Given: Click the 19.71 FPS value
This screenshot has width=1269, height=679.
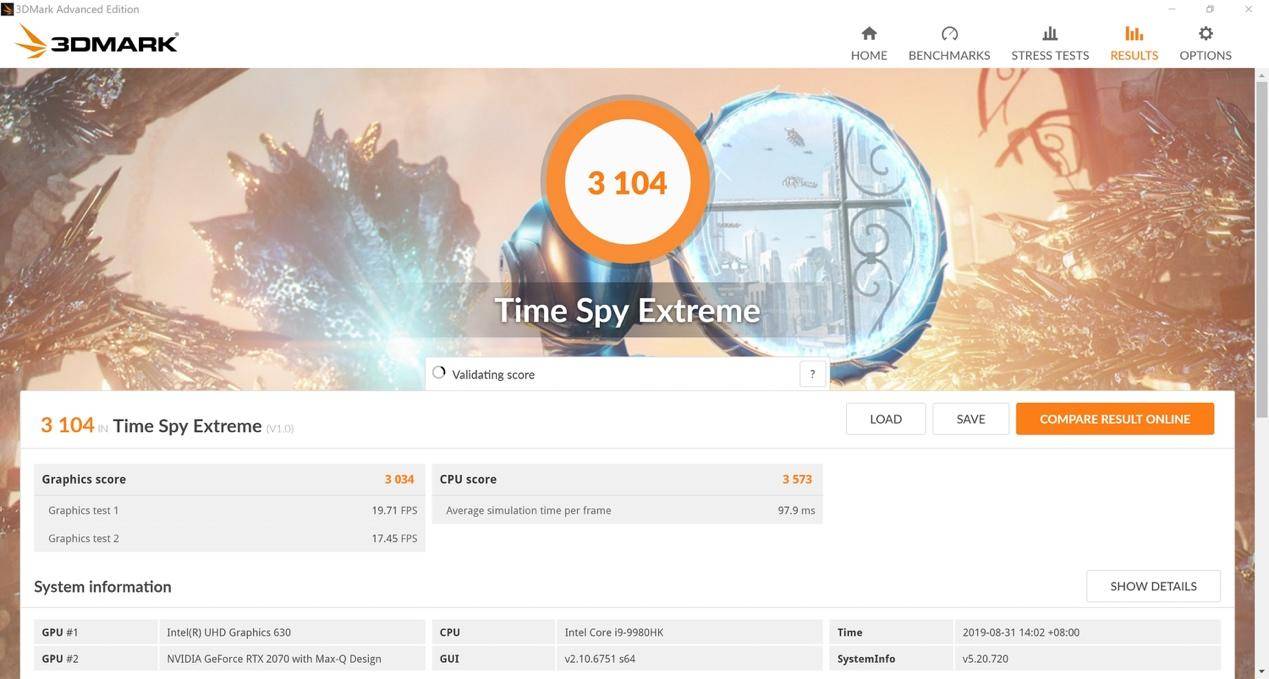Looking at the screenshot, I should [394, 510].
